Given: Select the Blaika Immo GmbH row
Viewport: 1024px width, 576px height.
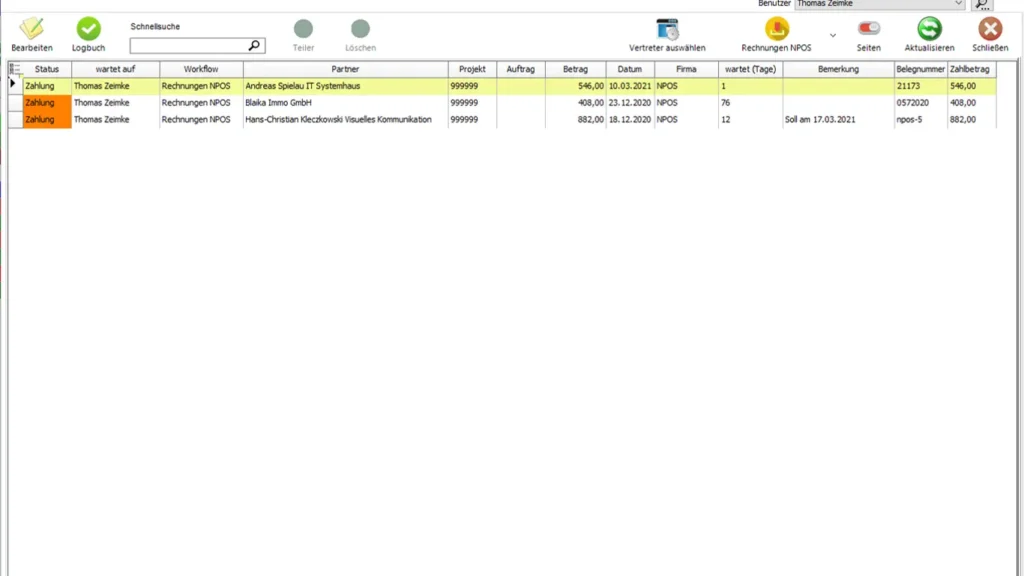Looking at the screenshot, I should tap(345, 103).
